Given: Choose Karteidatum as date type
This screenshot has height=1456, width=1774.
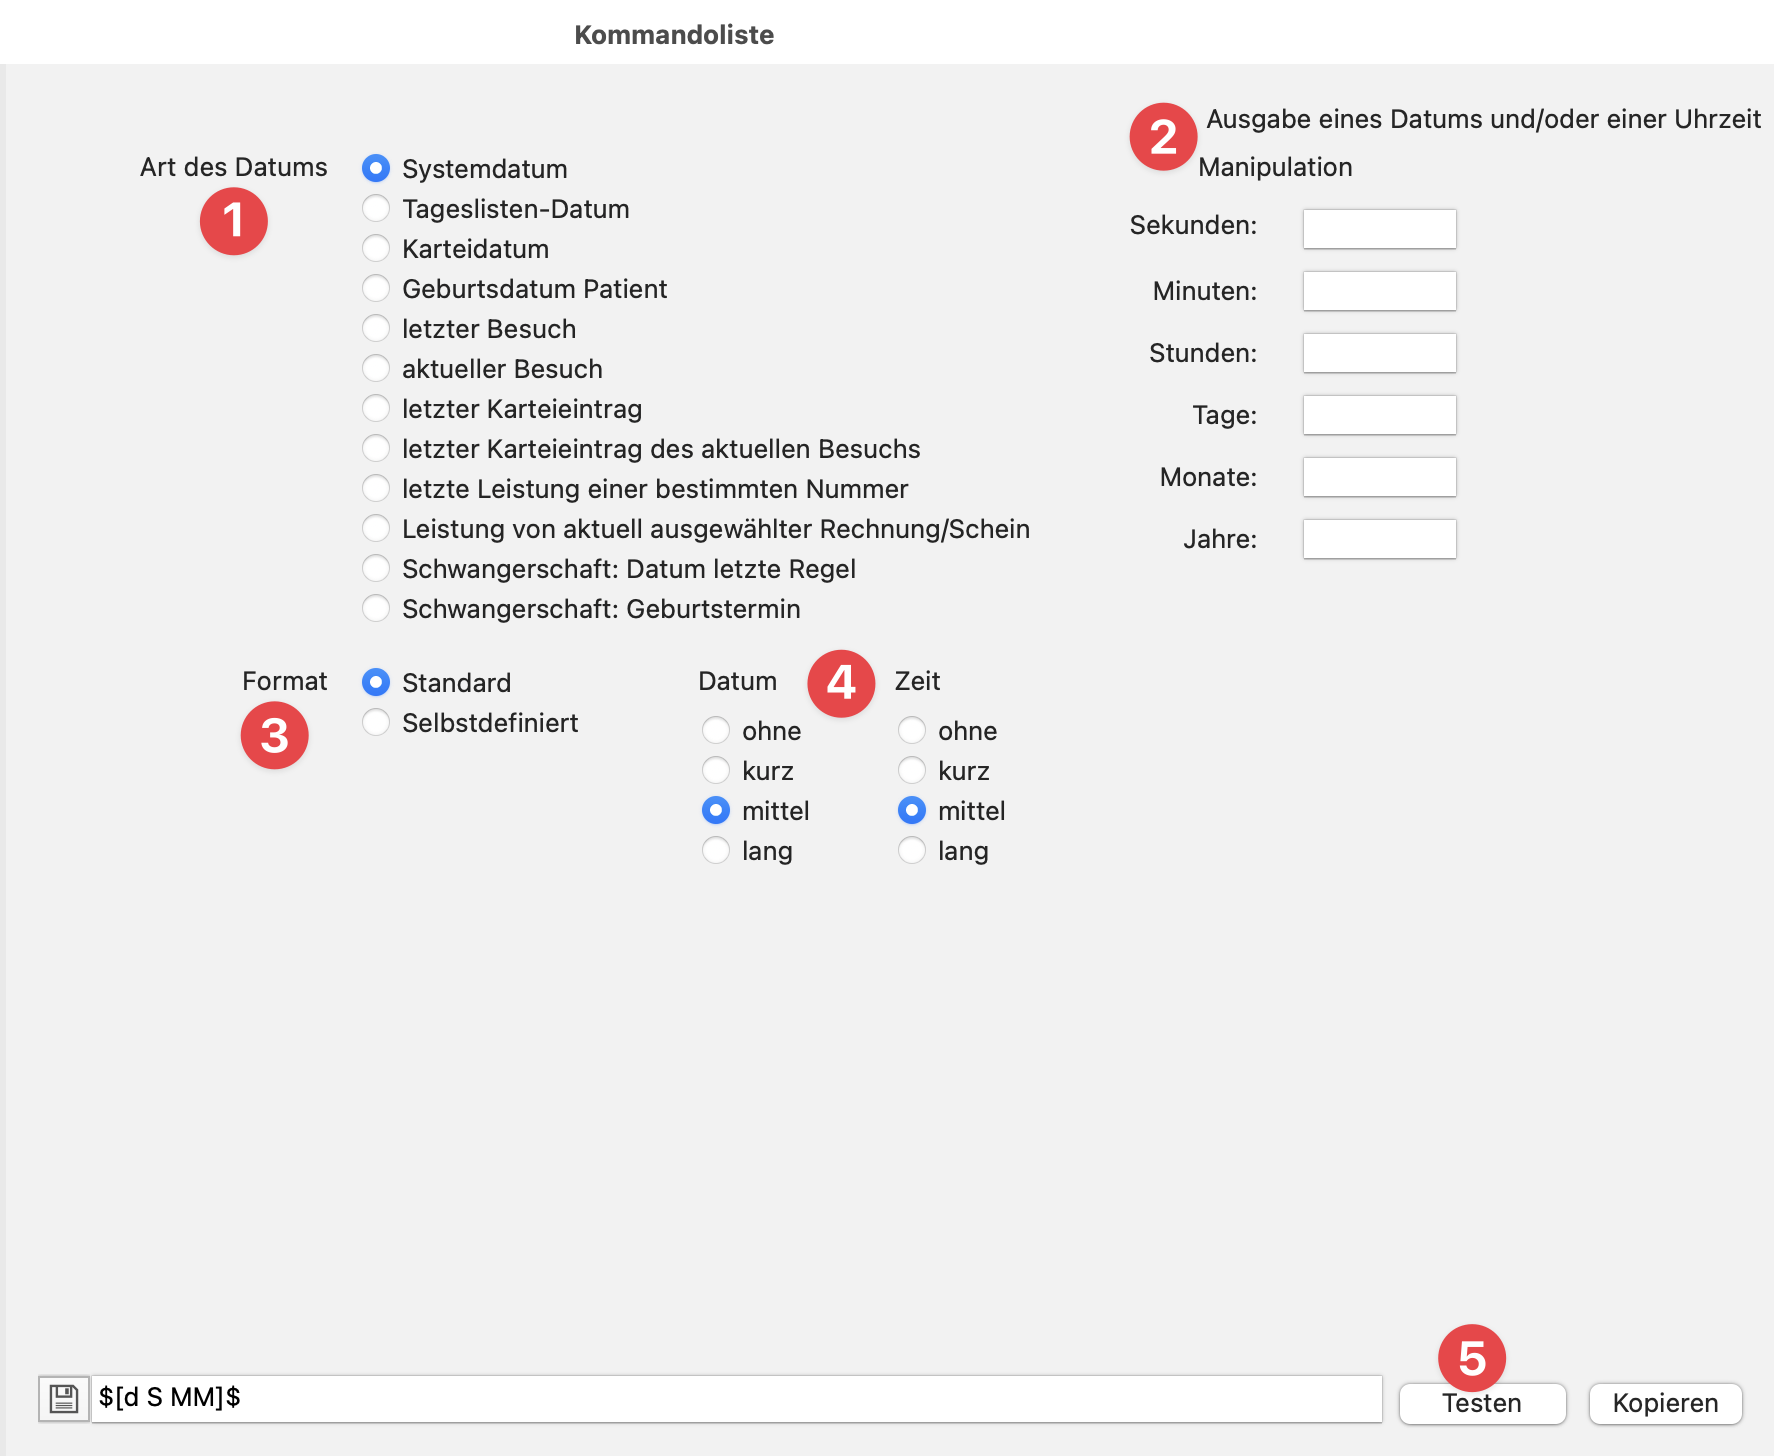Looking at the screenshot, I should click(376, 248).
